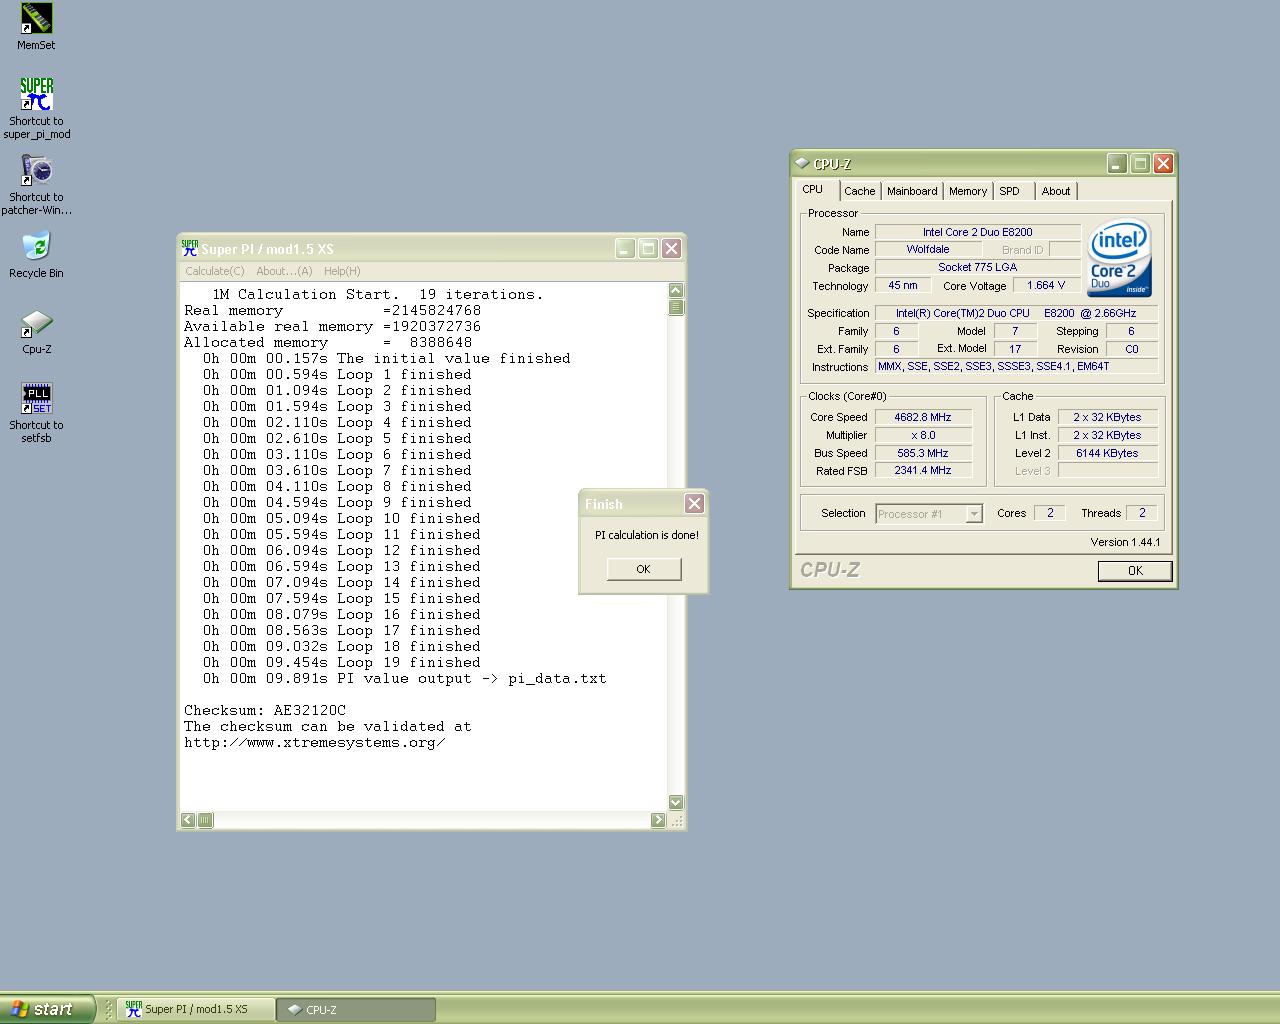Click the Code Name value Wolfdale
Image resolution: width=1280 pixels, height=1024 pixels.
pyautogui.click(x=928, y=249)
